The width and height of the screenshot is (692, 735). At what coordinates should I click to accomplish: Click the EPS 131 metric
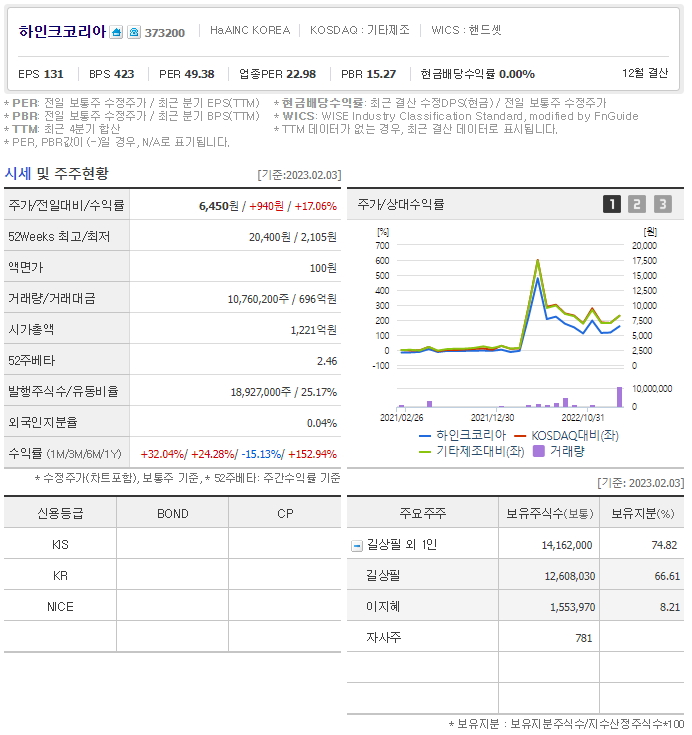[x=41, y=74]
